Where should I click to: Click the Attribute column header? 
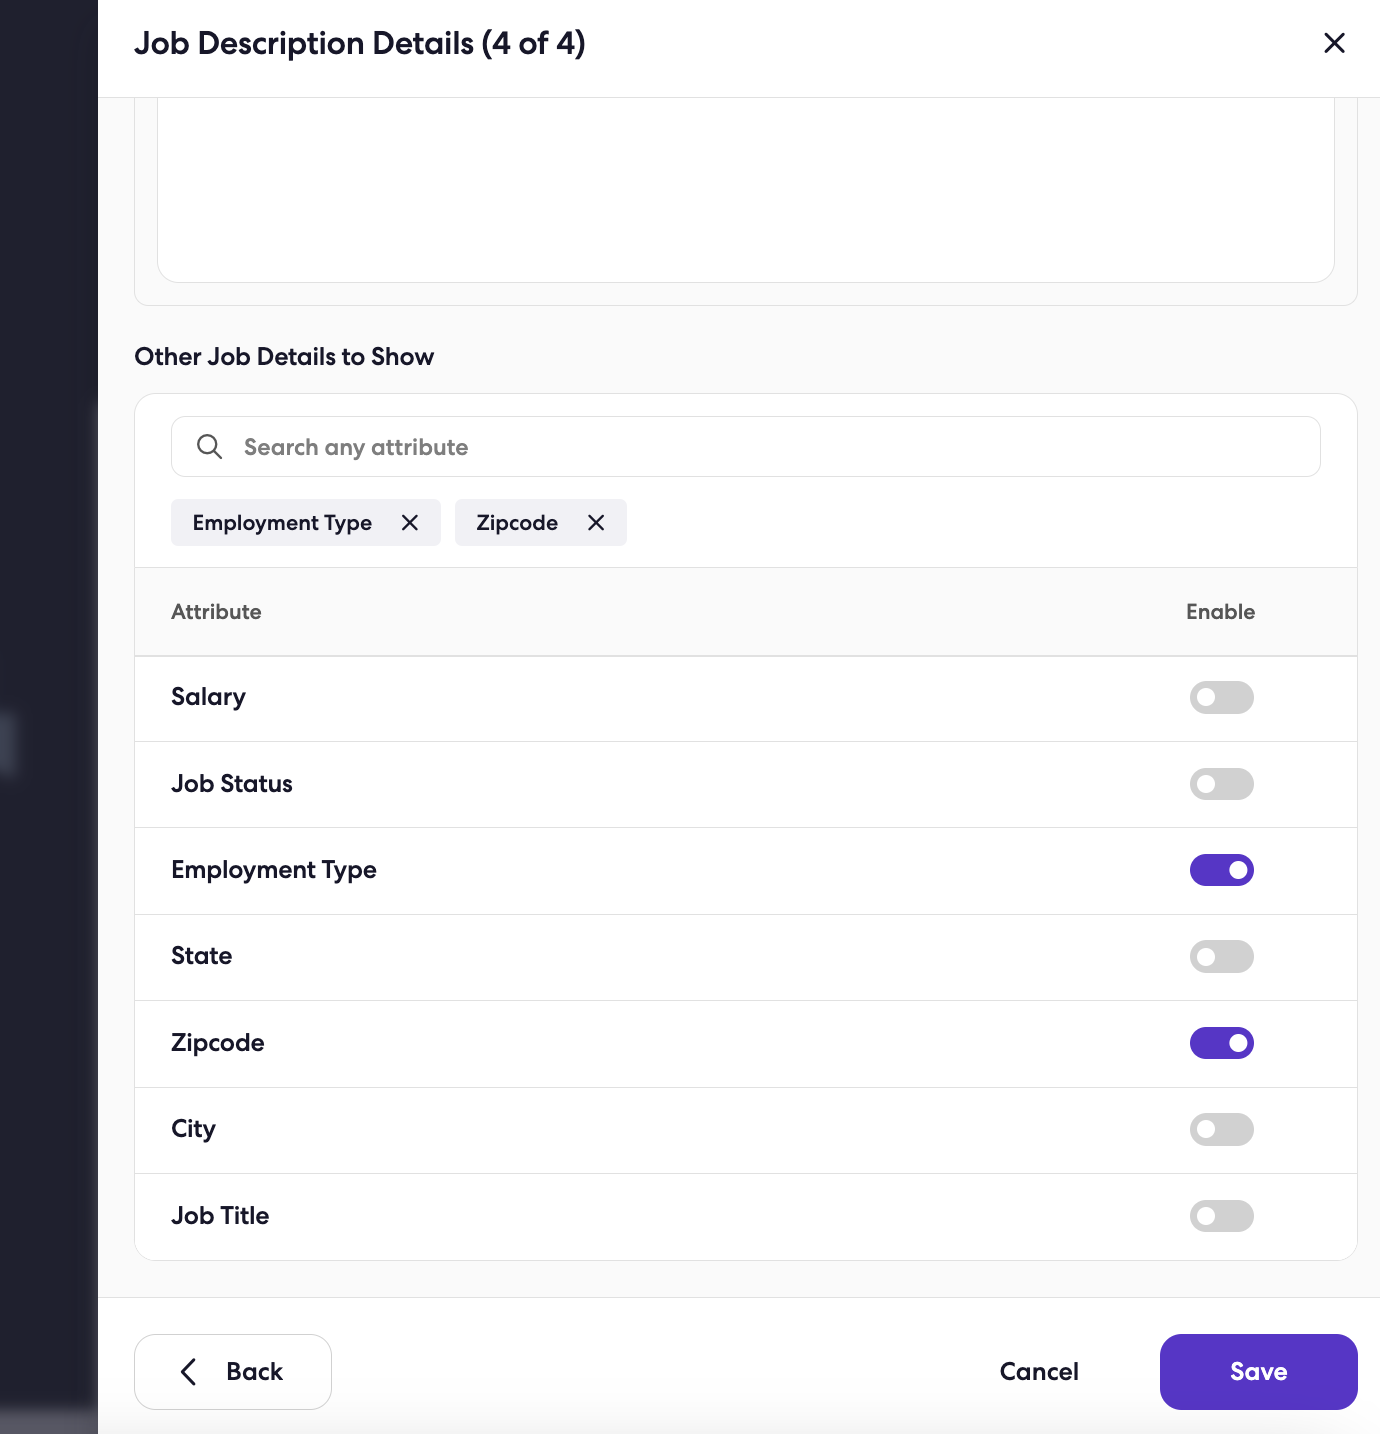216,612
